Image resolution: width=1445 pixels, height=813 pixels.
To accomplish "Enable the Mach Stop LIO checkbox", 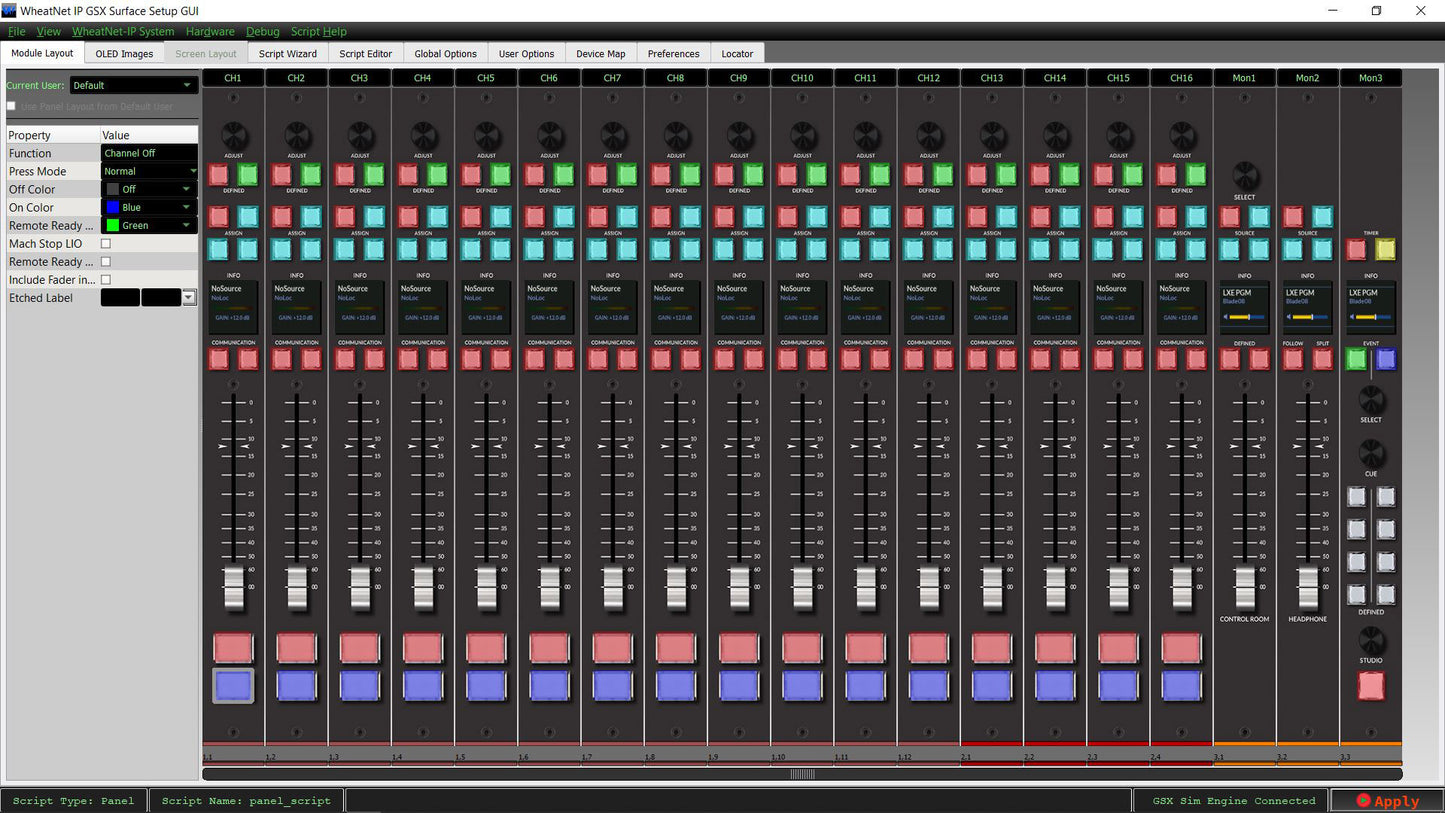I will pos(106,243).
